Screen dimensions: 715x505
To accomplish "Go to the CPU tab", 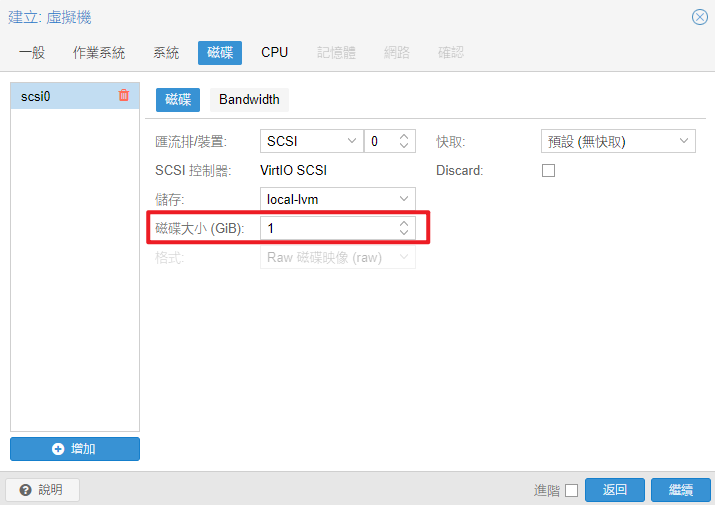I will (275, 53).
